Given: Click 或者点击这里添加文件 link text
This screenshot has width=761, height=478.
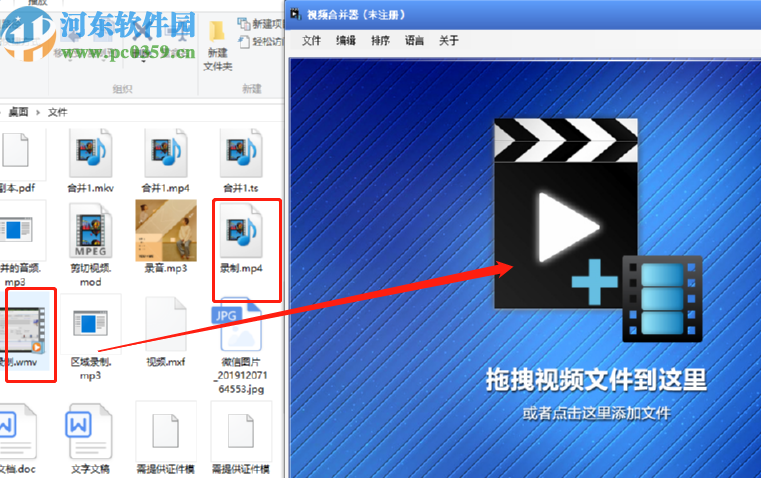Looking at the screenshot, I should coord(596,413).
